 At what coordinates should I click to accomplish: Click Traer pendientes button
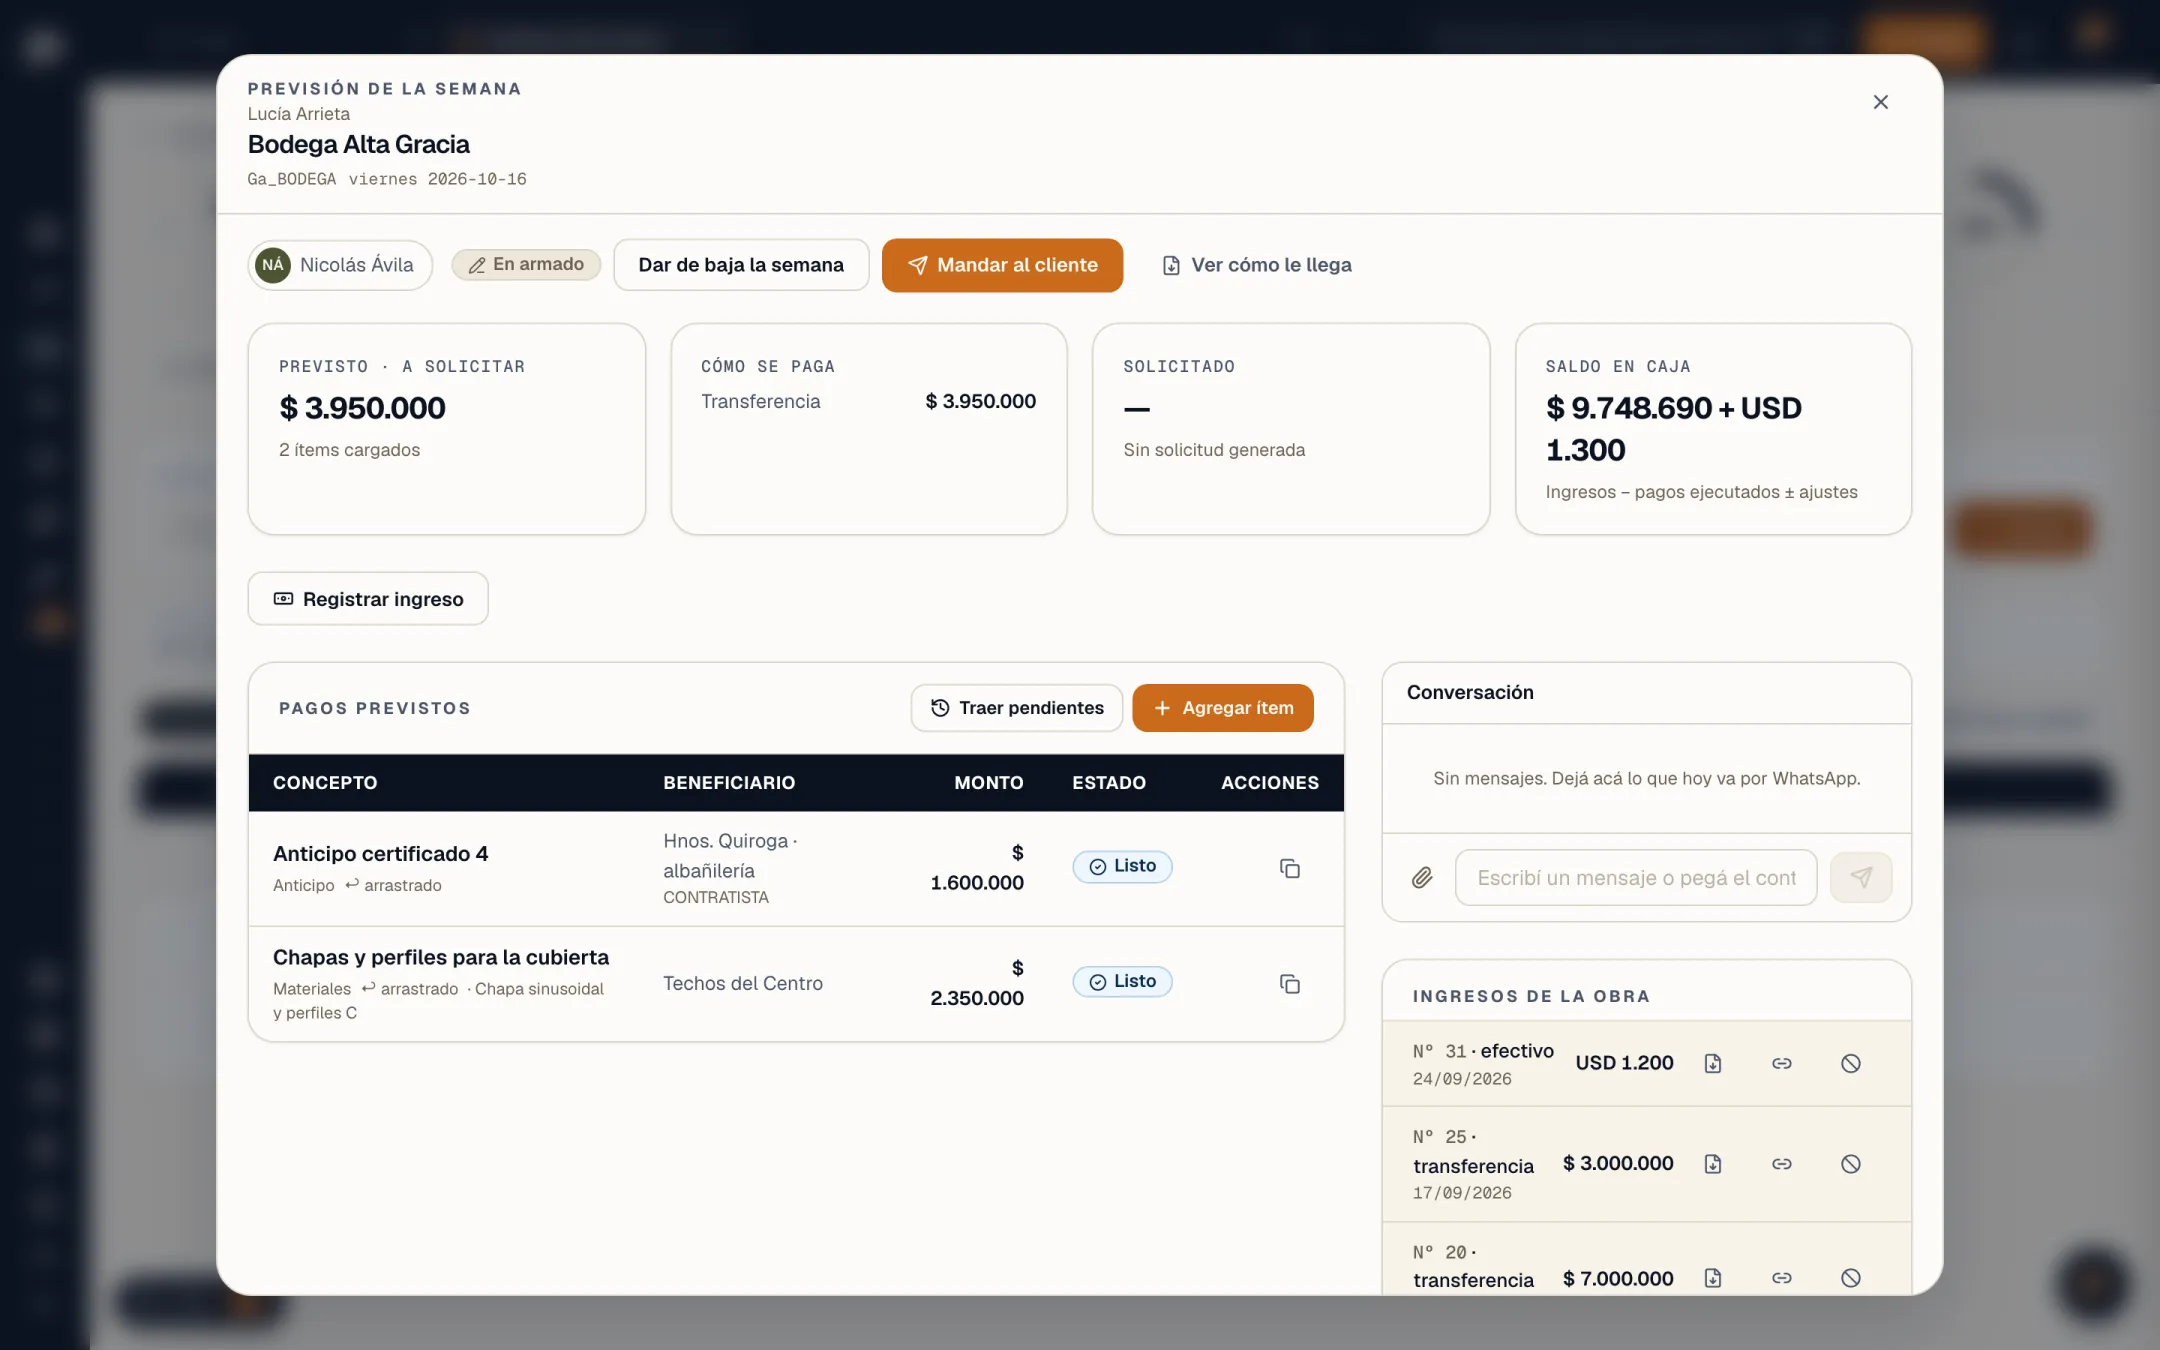point(1017,708)
